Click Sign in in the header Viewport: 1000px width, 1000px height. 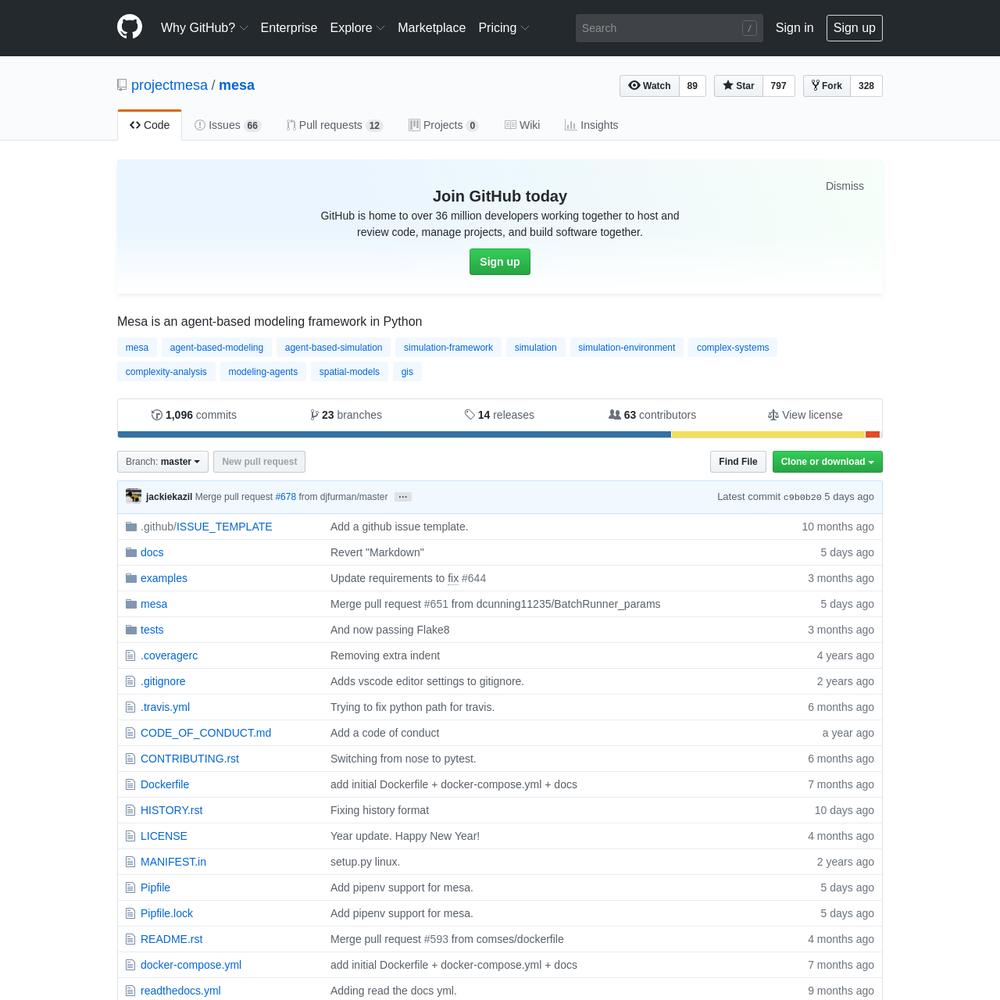click(x=795, y=28)
